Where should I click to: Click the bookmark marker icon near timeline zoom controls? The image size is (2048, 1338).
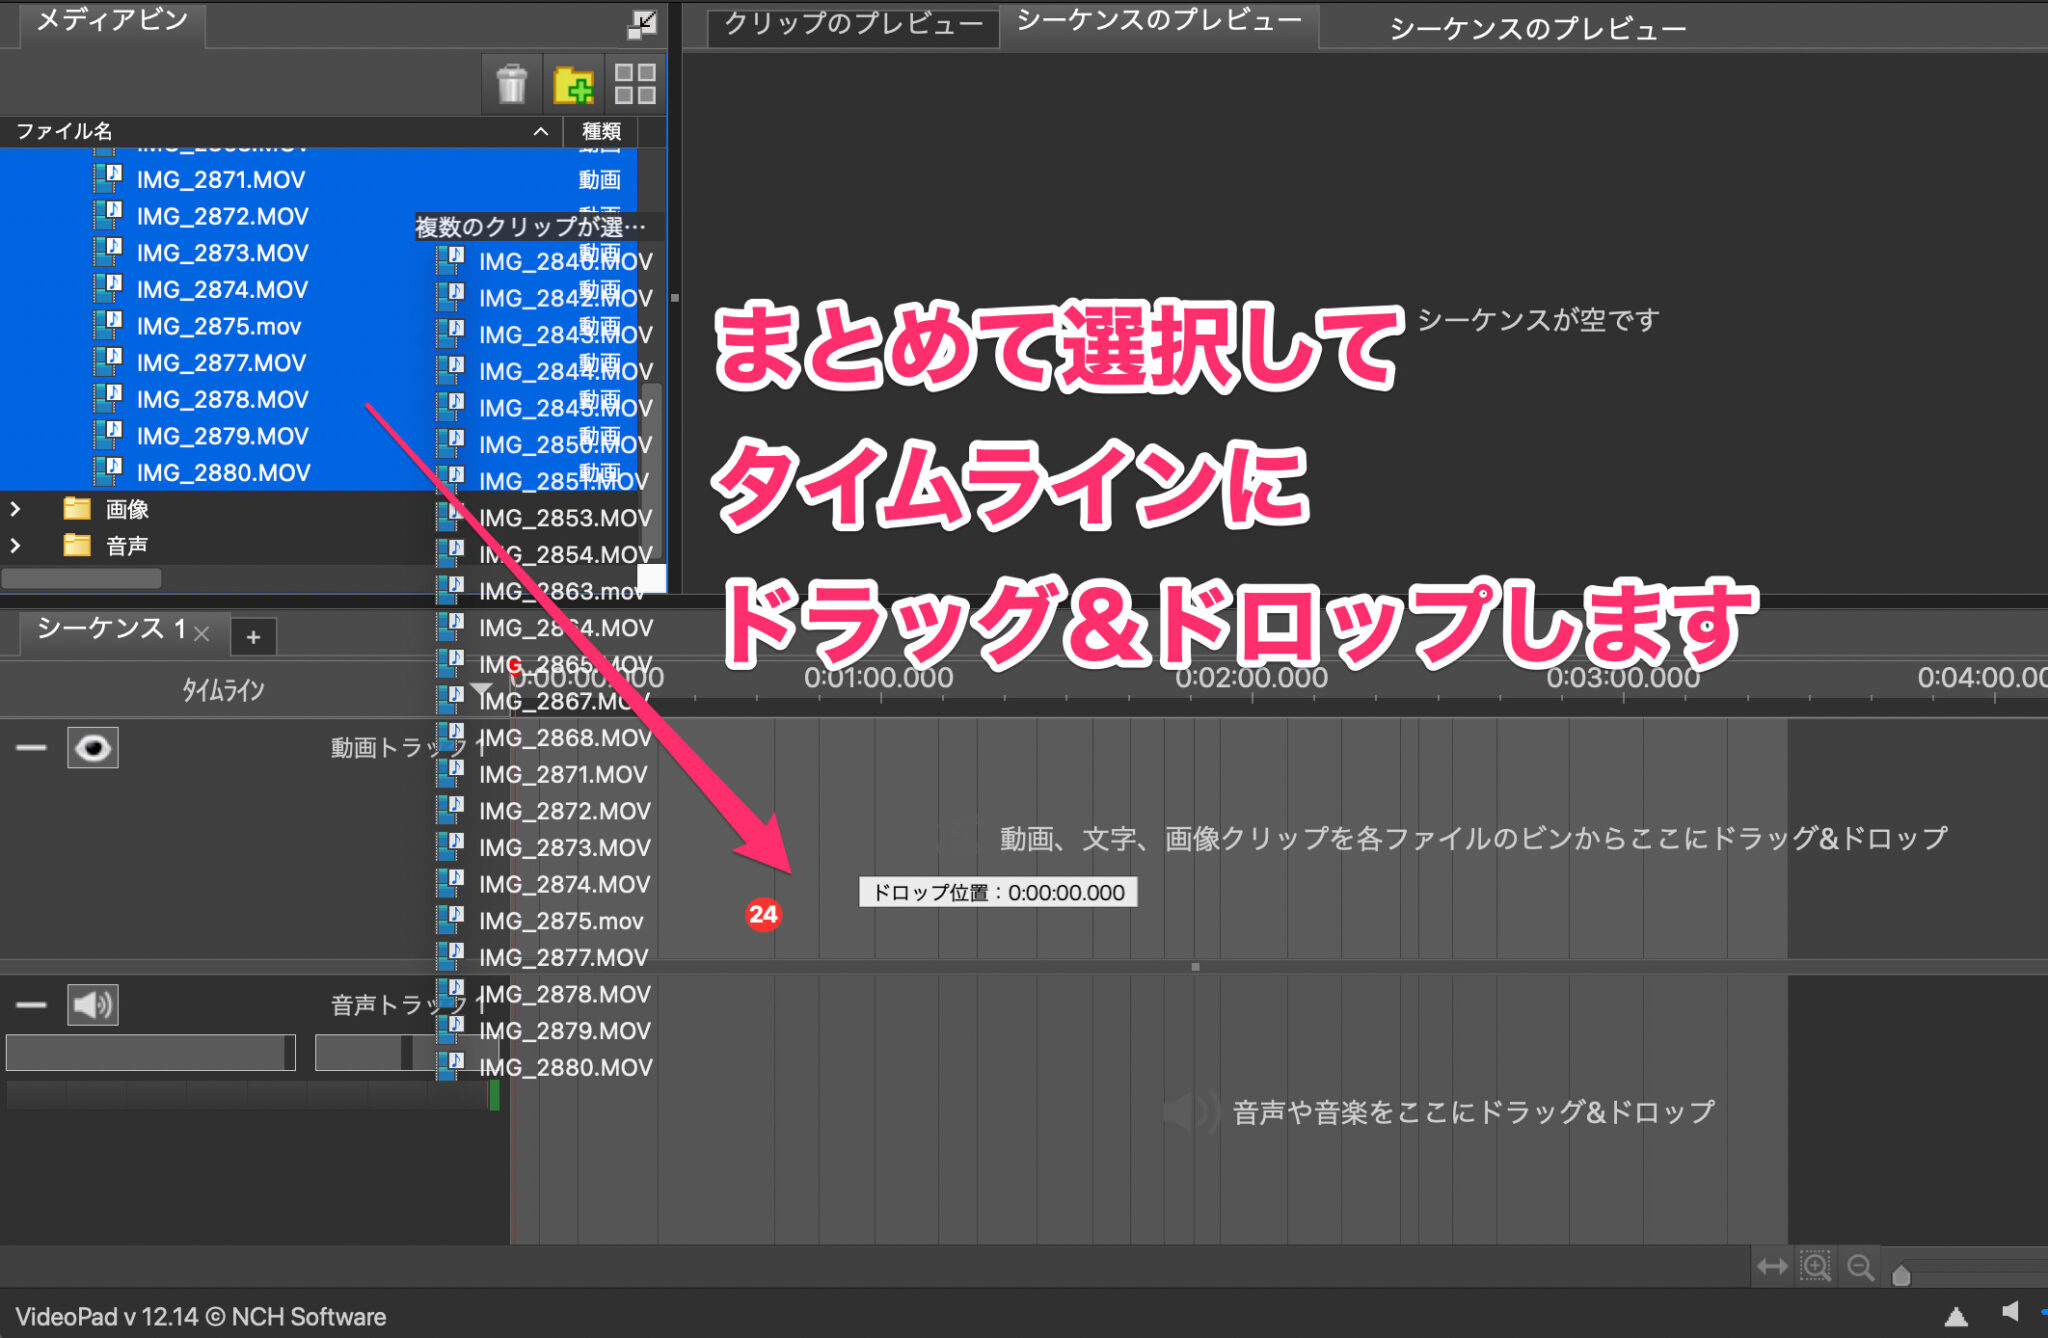[1901, 1273]
